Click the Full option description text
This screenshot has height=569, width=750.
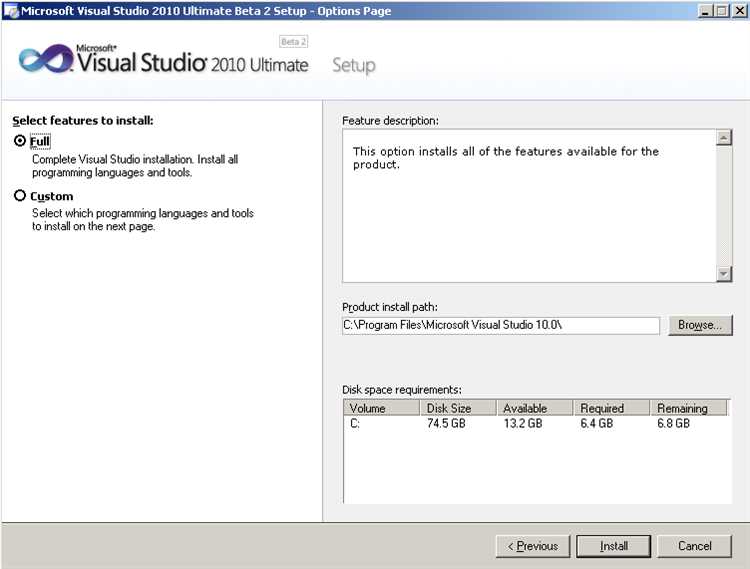click(135, 166)
